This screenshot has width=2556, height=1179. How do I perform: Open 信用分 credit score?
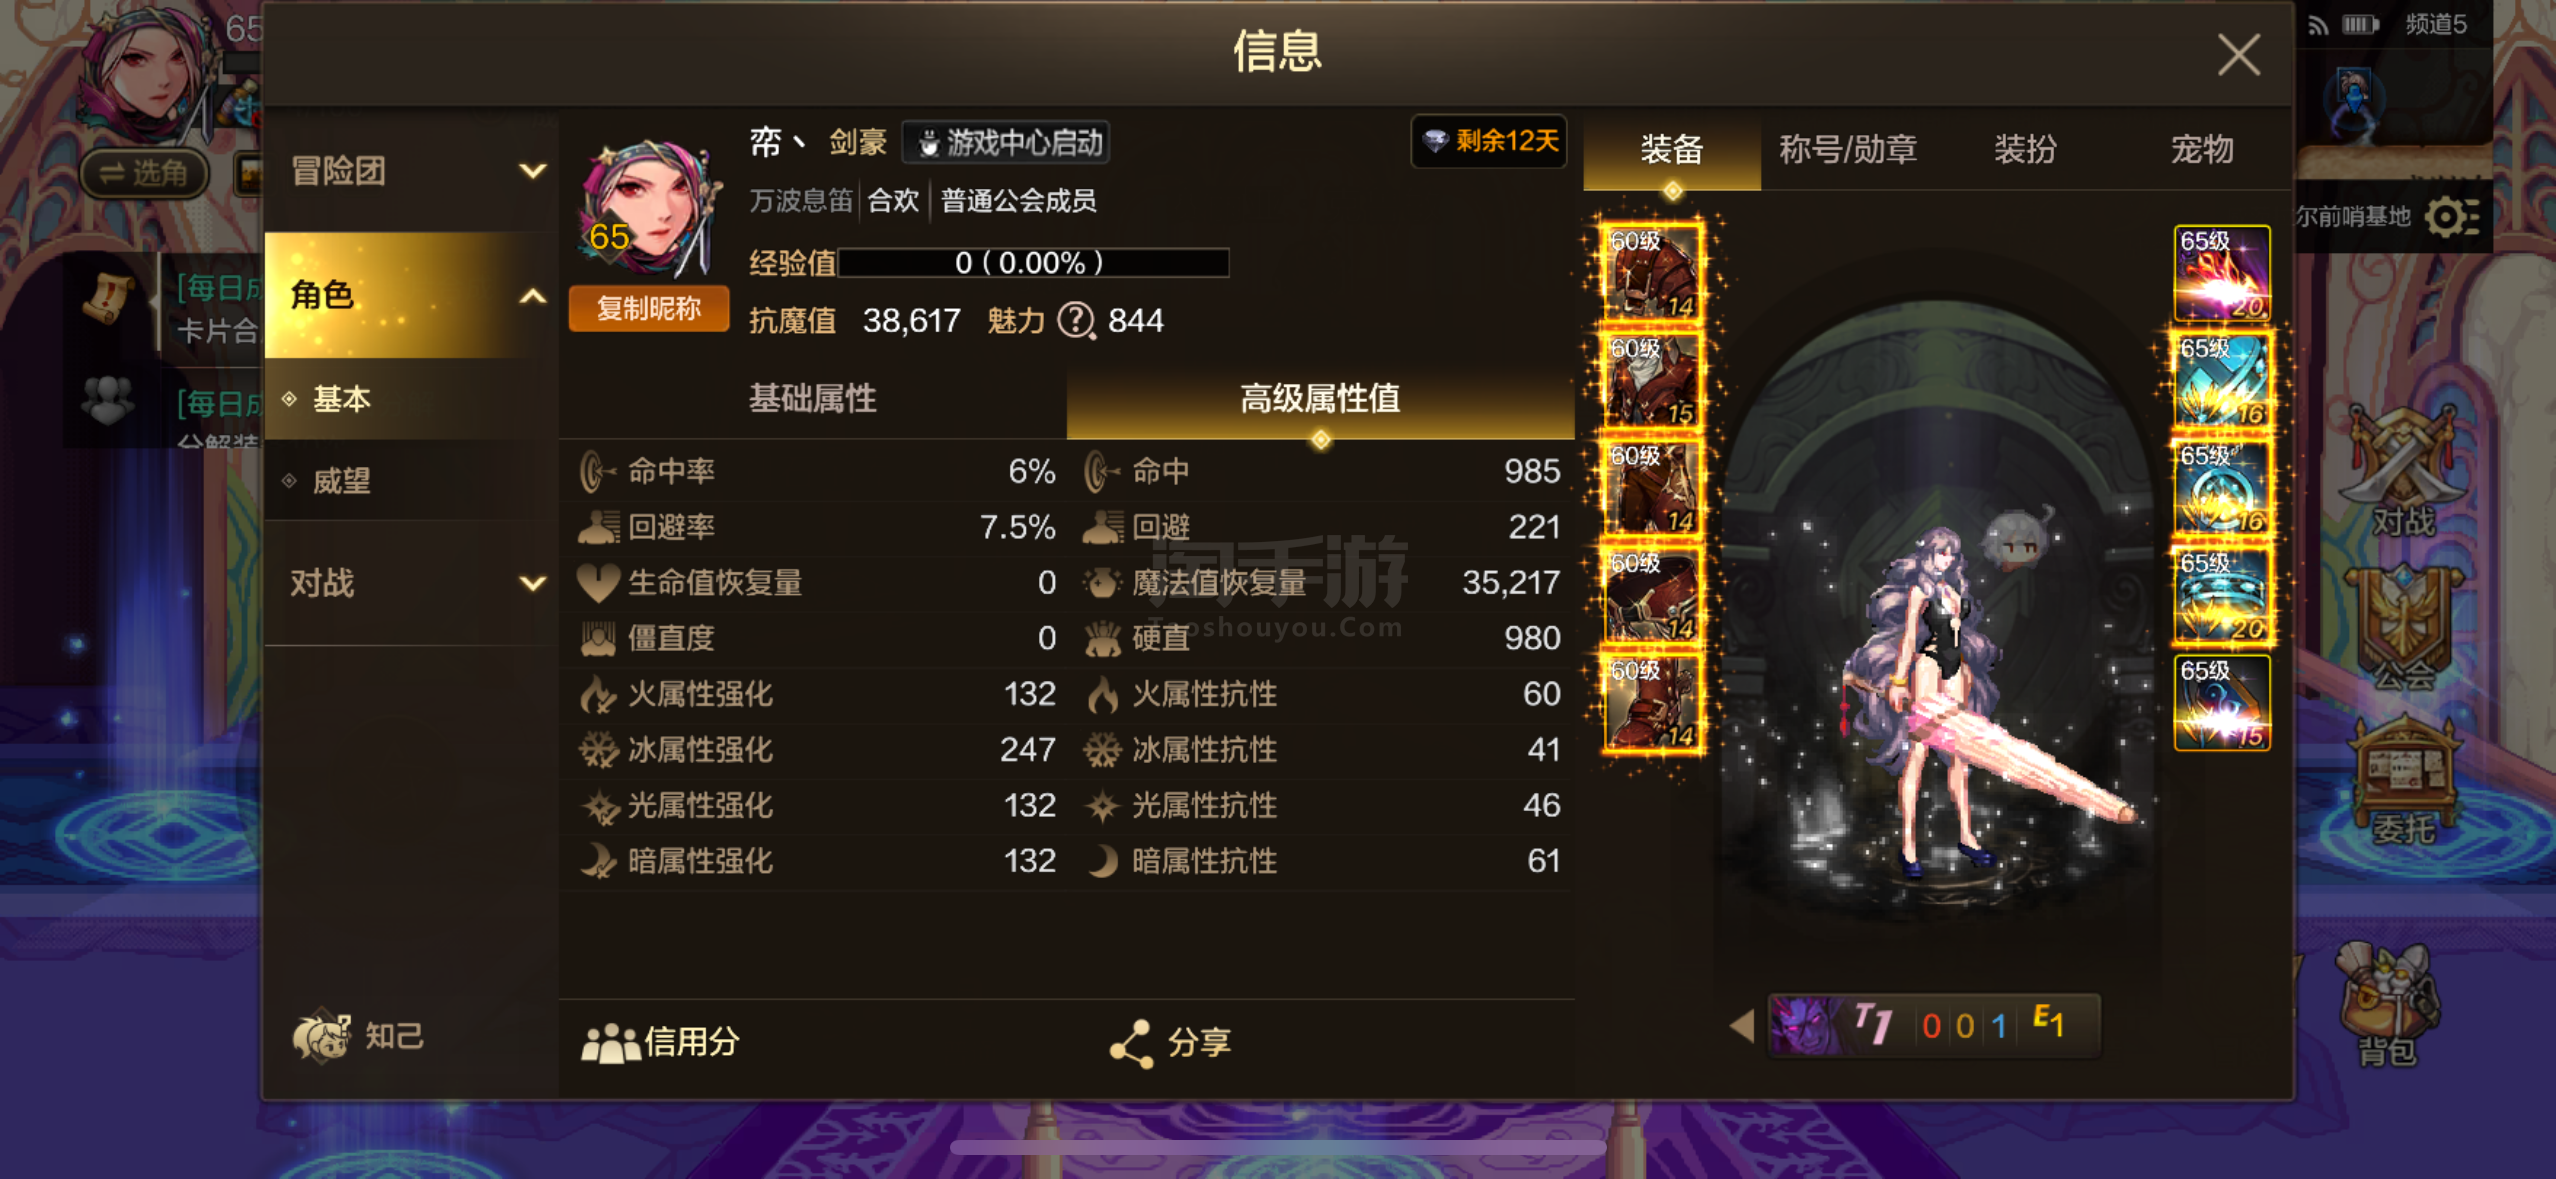point(660,1042)
